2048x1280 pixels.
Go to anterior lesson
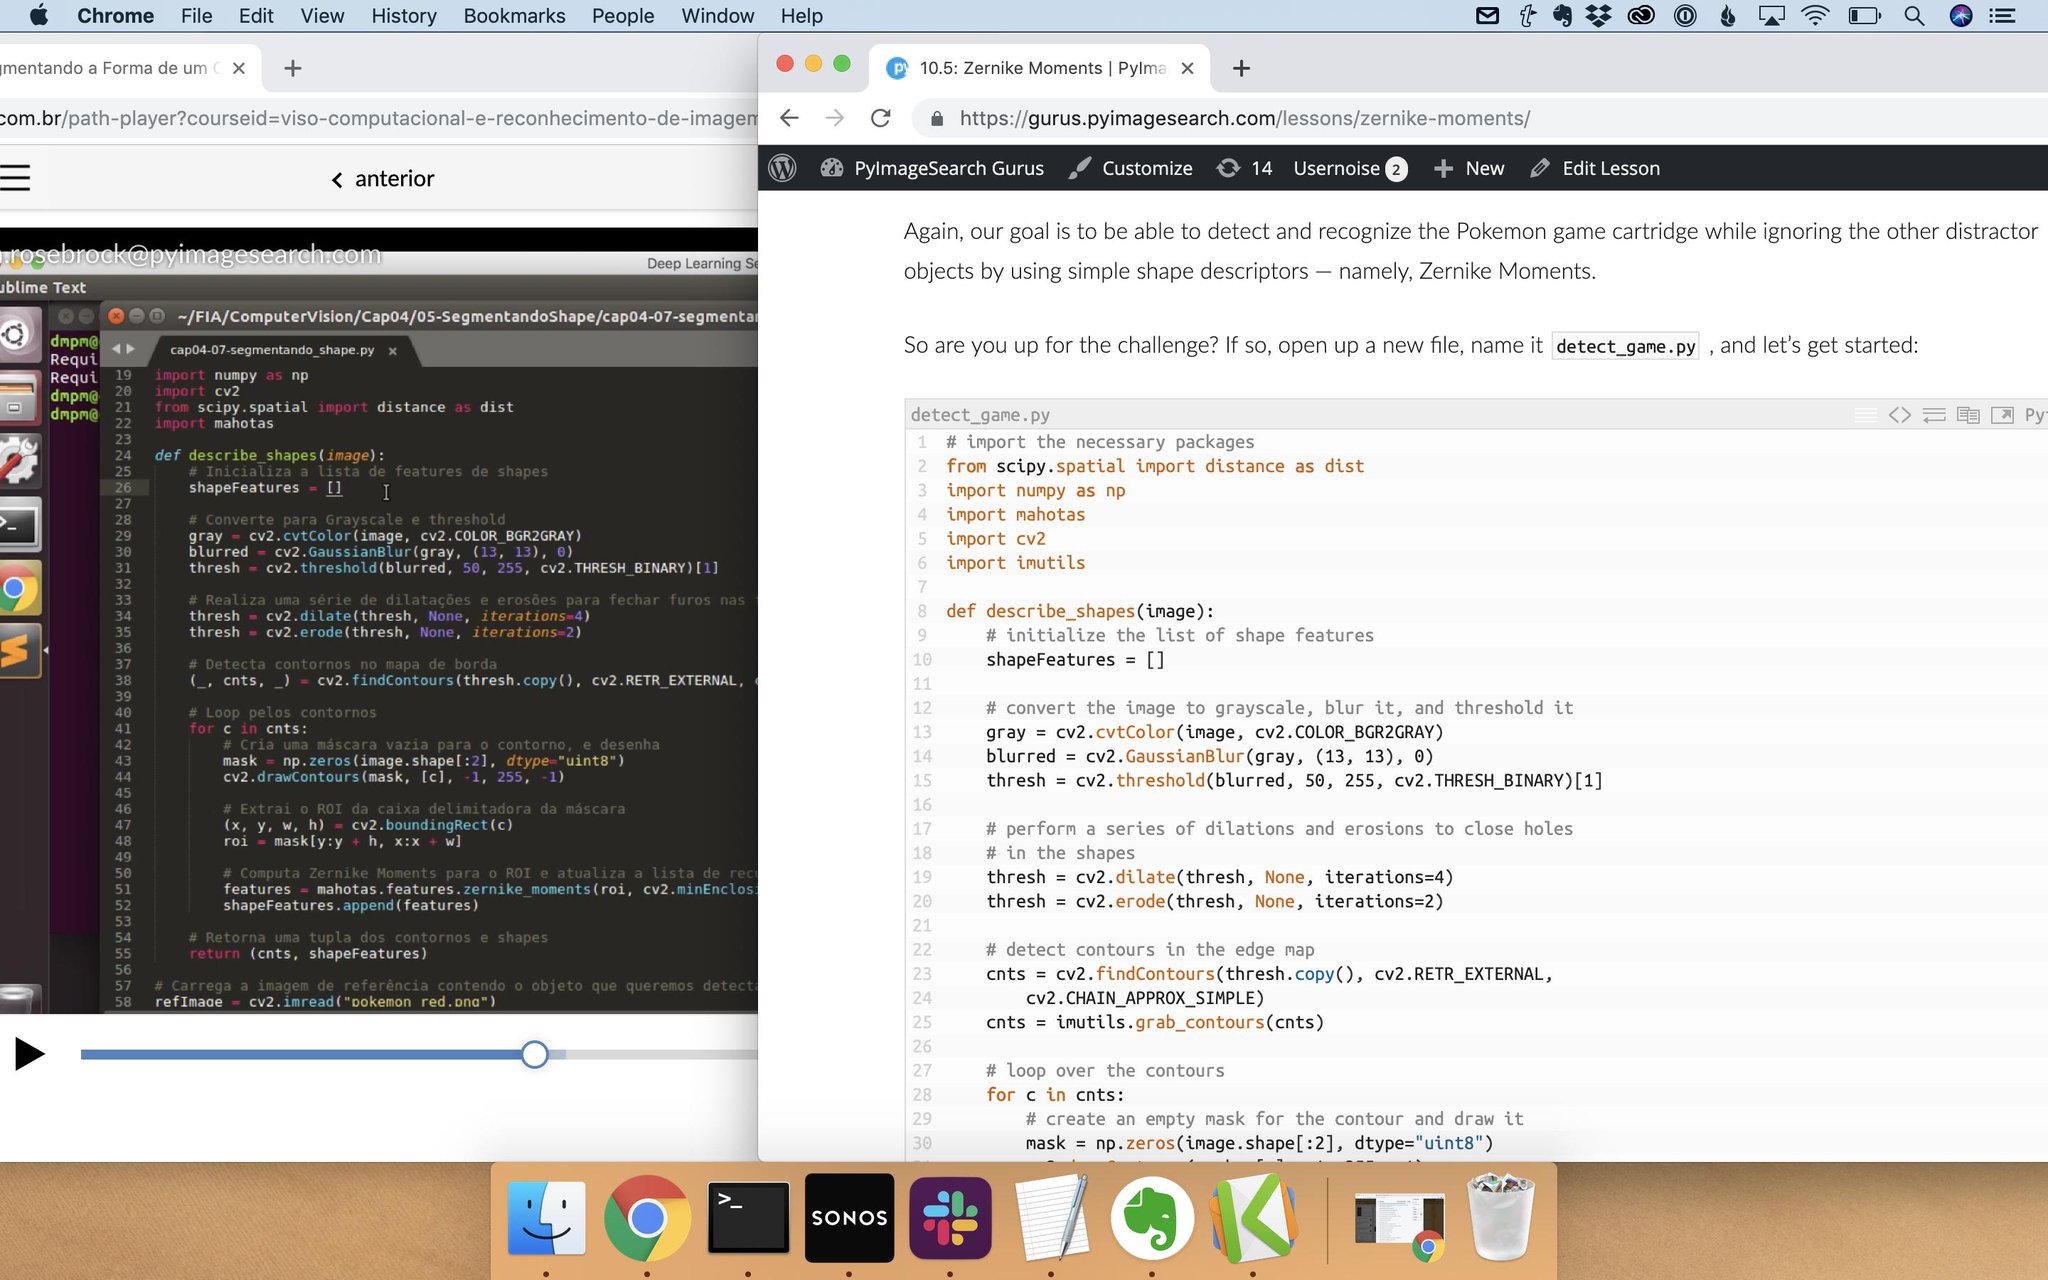pos(383,179)
